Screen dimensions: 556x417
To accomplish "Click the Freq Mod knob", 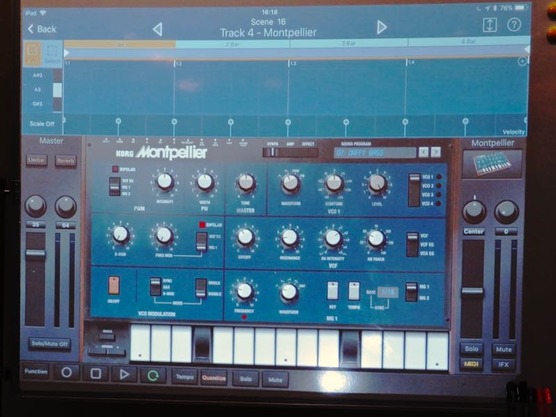I will coord(164,235).
